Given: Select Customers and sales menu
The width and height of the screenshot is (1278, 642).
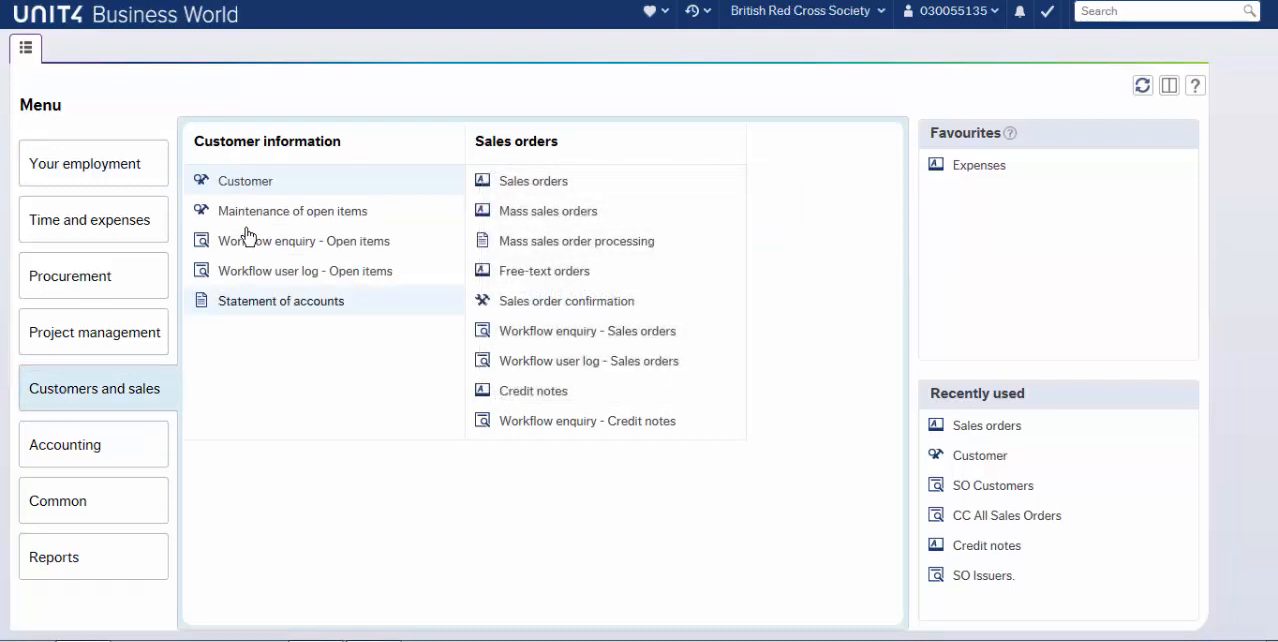Looking at the screenshot, I should coord(98,388).
